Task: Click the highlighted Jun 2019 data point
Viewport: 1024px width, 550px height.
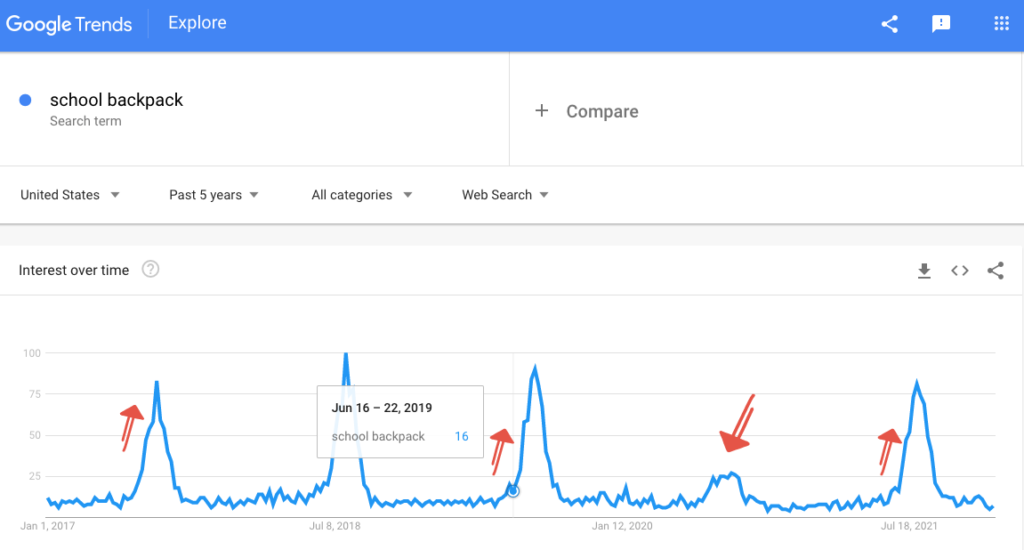Action: (x=513, y=490)
